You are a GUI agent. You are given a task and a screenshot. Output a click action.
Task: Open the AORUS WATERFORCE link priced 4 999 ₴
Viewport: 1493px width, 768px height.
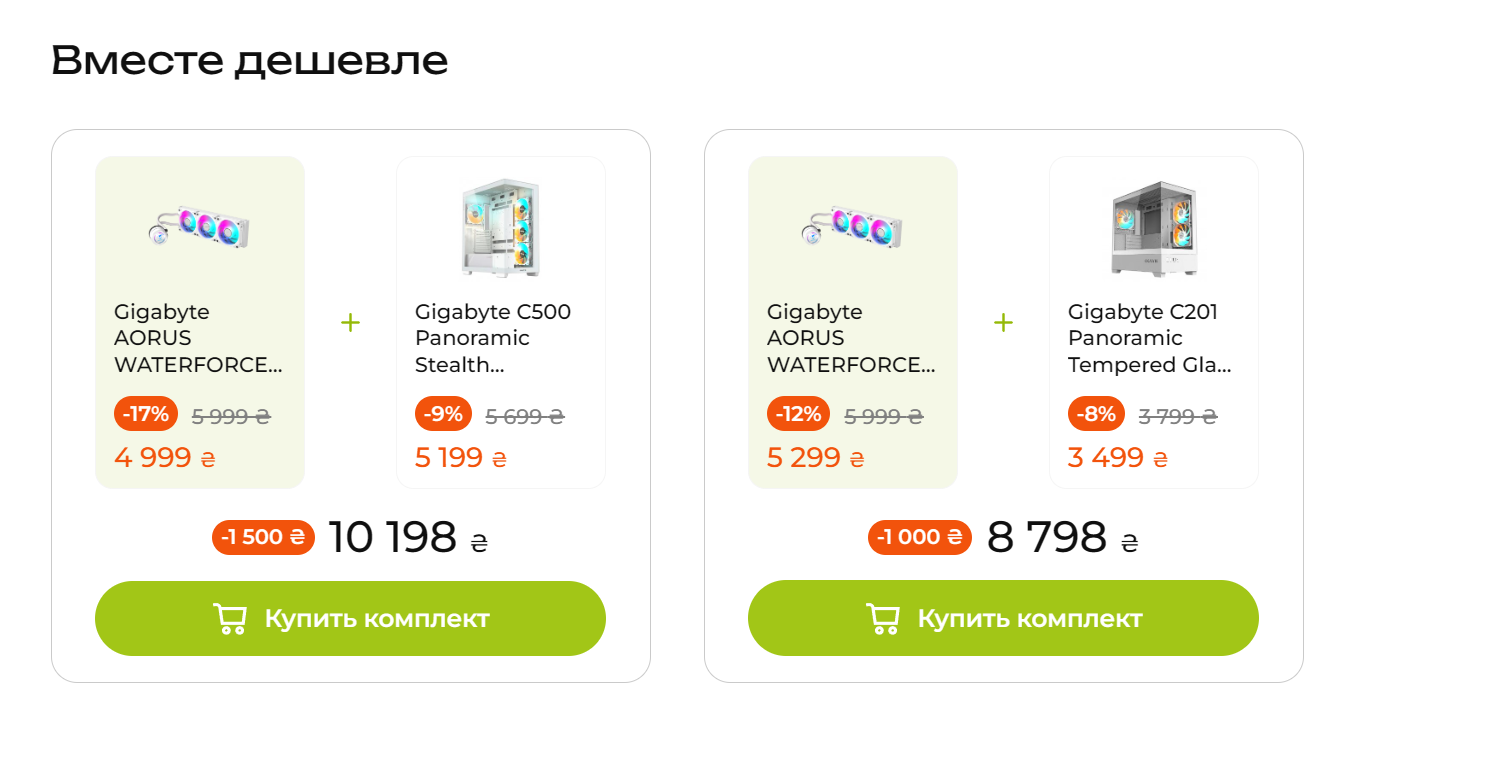(x=198, y=338)
